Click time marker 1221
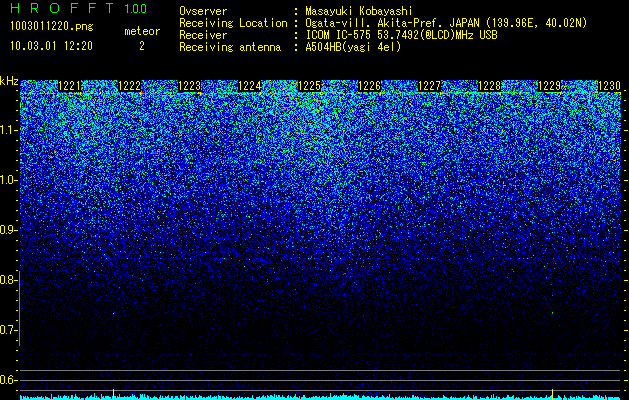 [70, 86]
